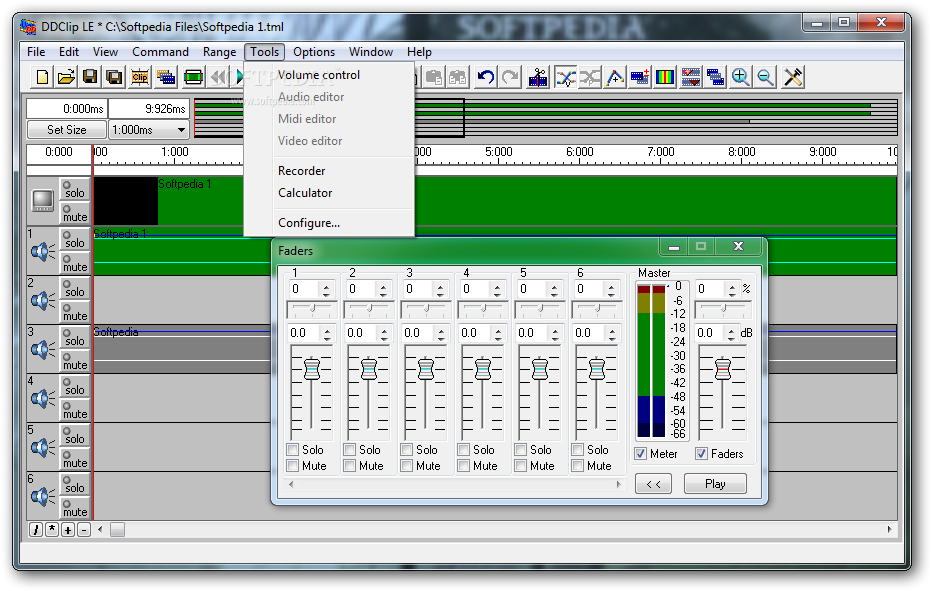Click the Clip toolbar icon

140,77
